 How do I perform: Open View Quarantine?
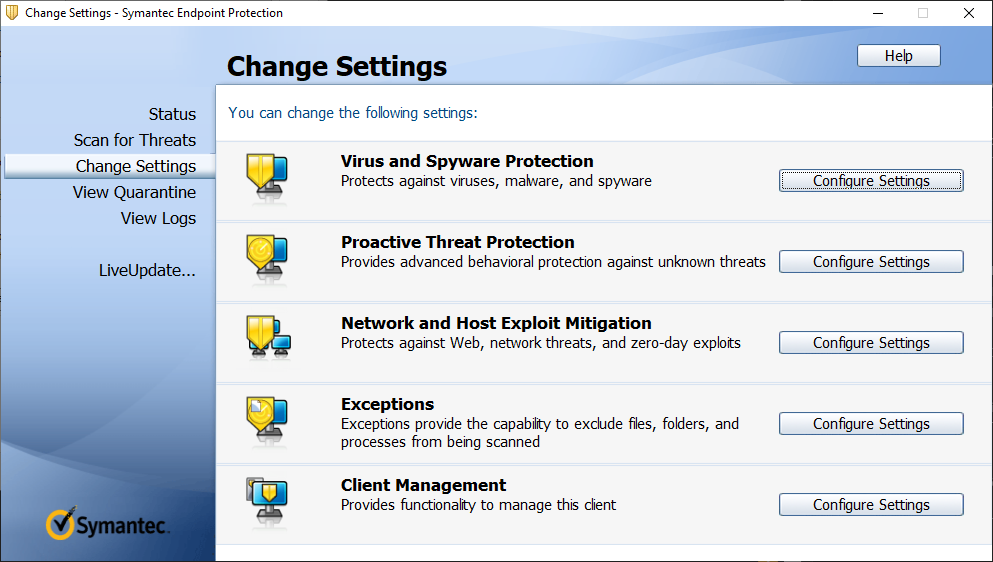tap(134, 192)
